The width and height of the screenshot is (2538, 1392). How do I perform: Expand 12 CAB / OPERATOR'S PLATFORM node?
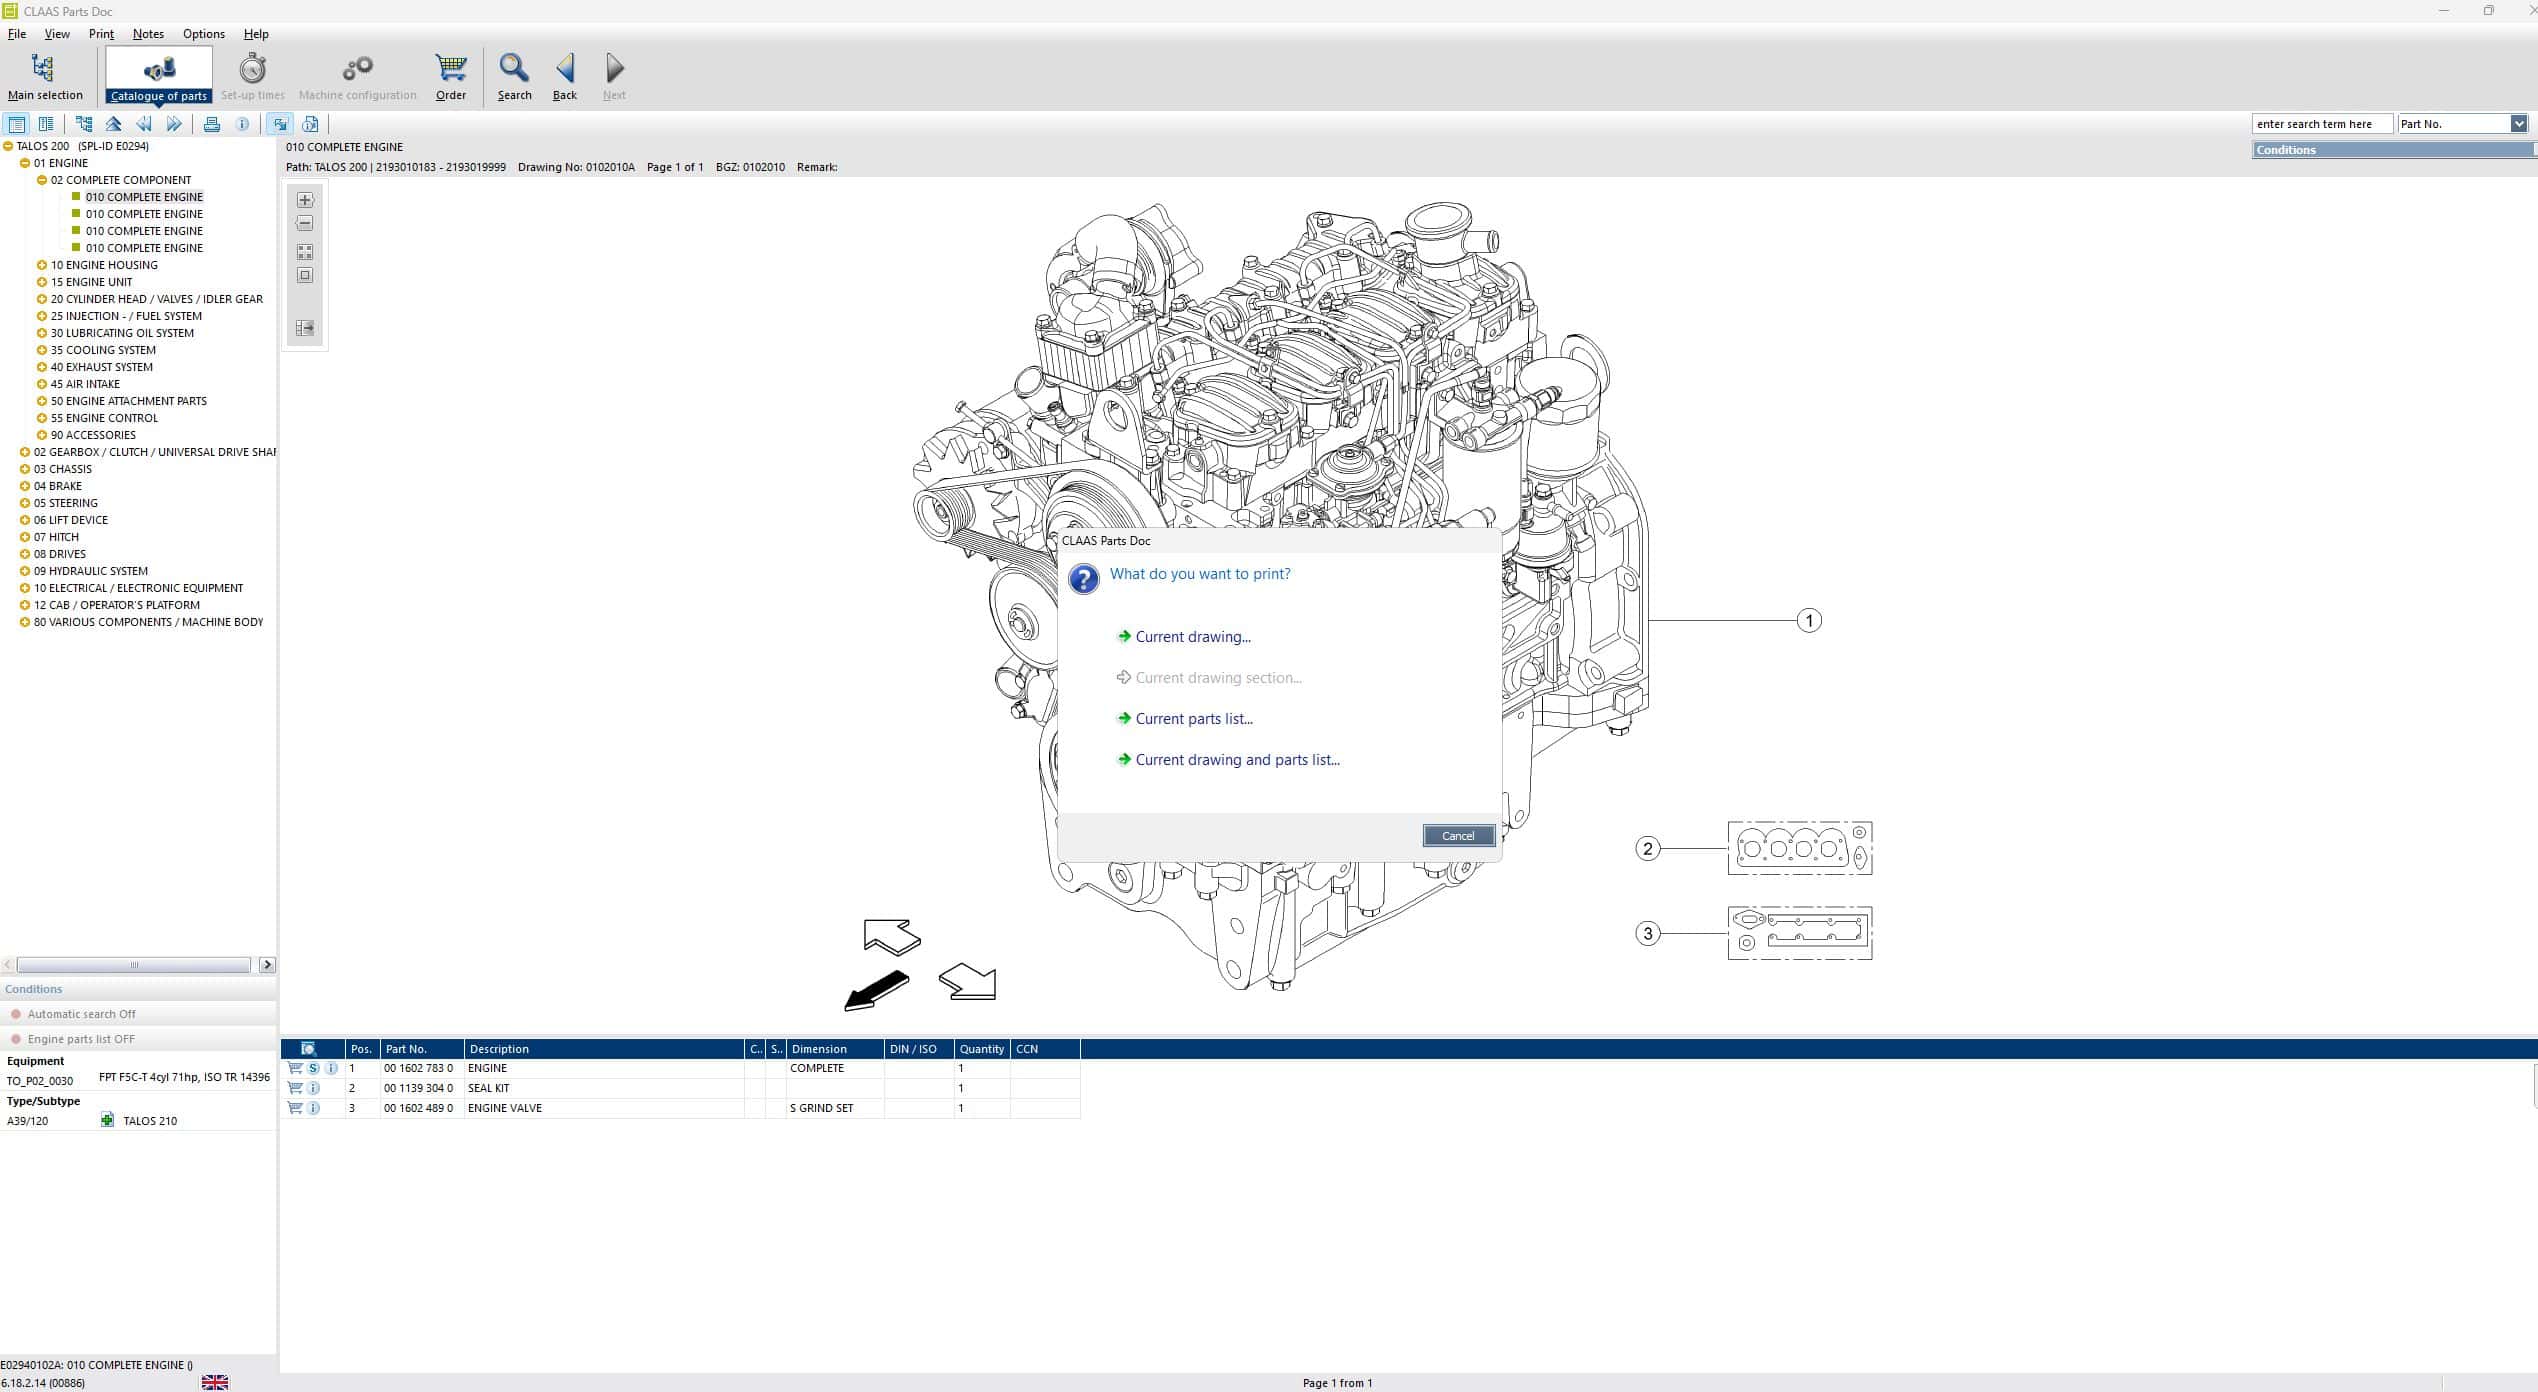click(x=25, y=605)
